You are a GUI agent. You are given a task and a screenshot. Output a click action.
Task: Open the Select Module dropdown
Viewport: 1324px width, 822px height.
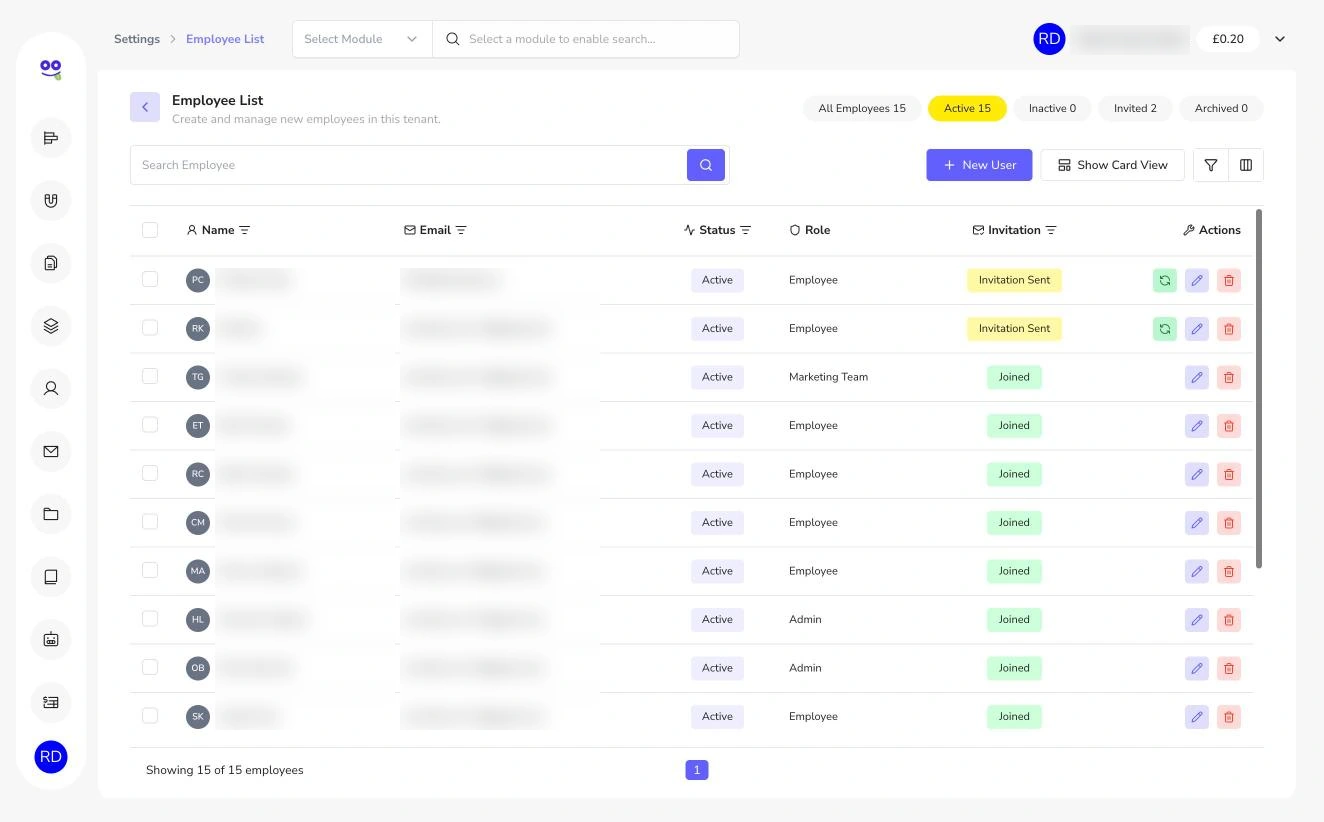click(362, 39)
